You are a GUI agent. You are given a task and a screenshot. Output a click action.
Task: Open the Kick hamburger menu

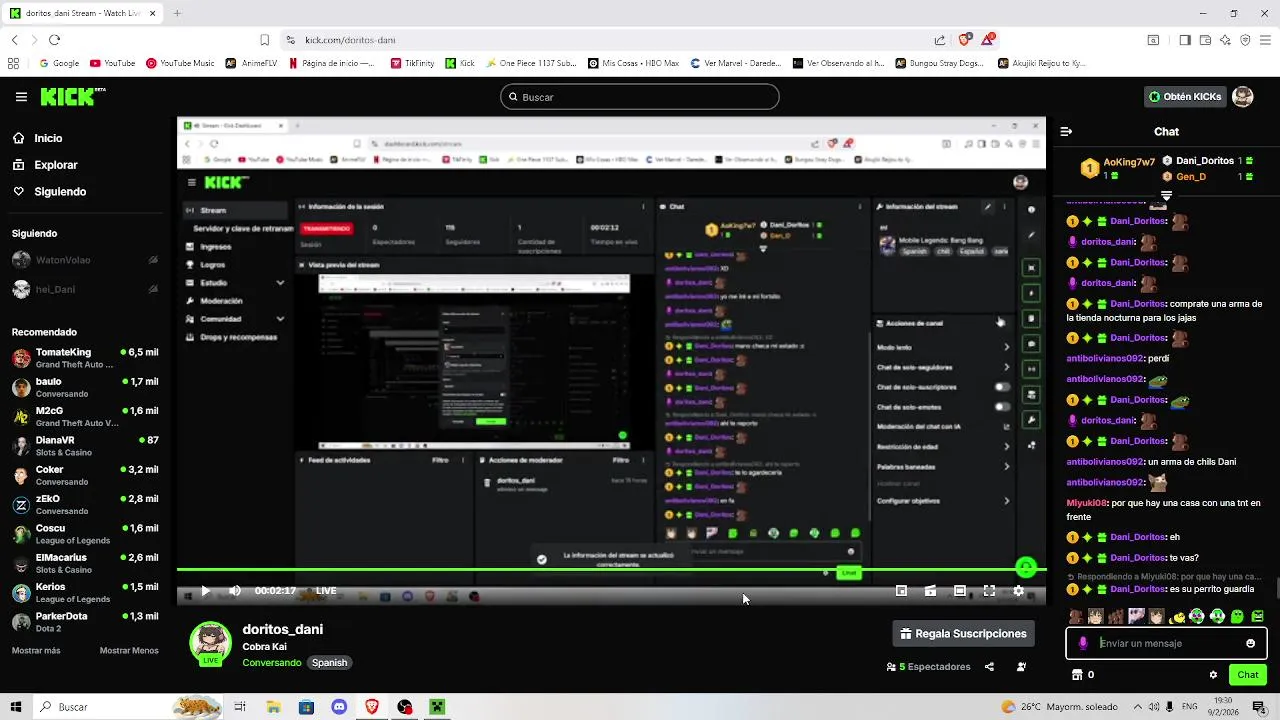pos(21,97)
